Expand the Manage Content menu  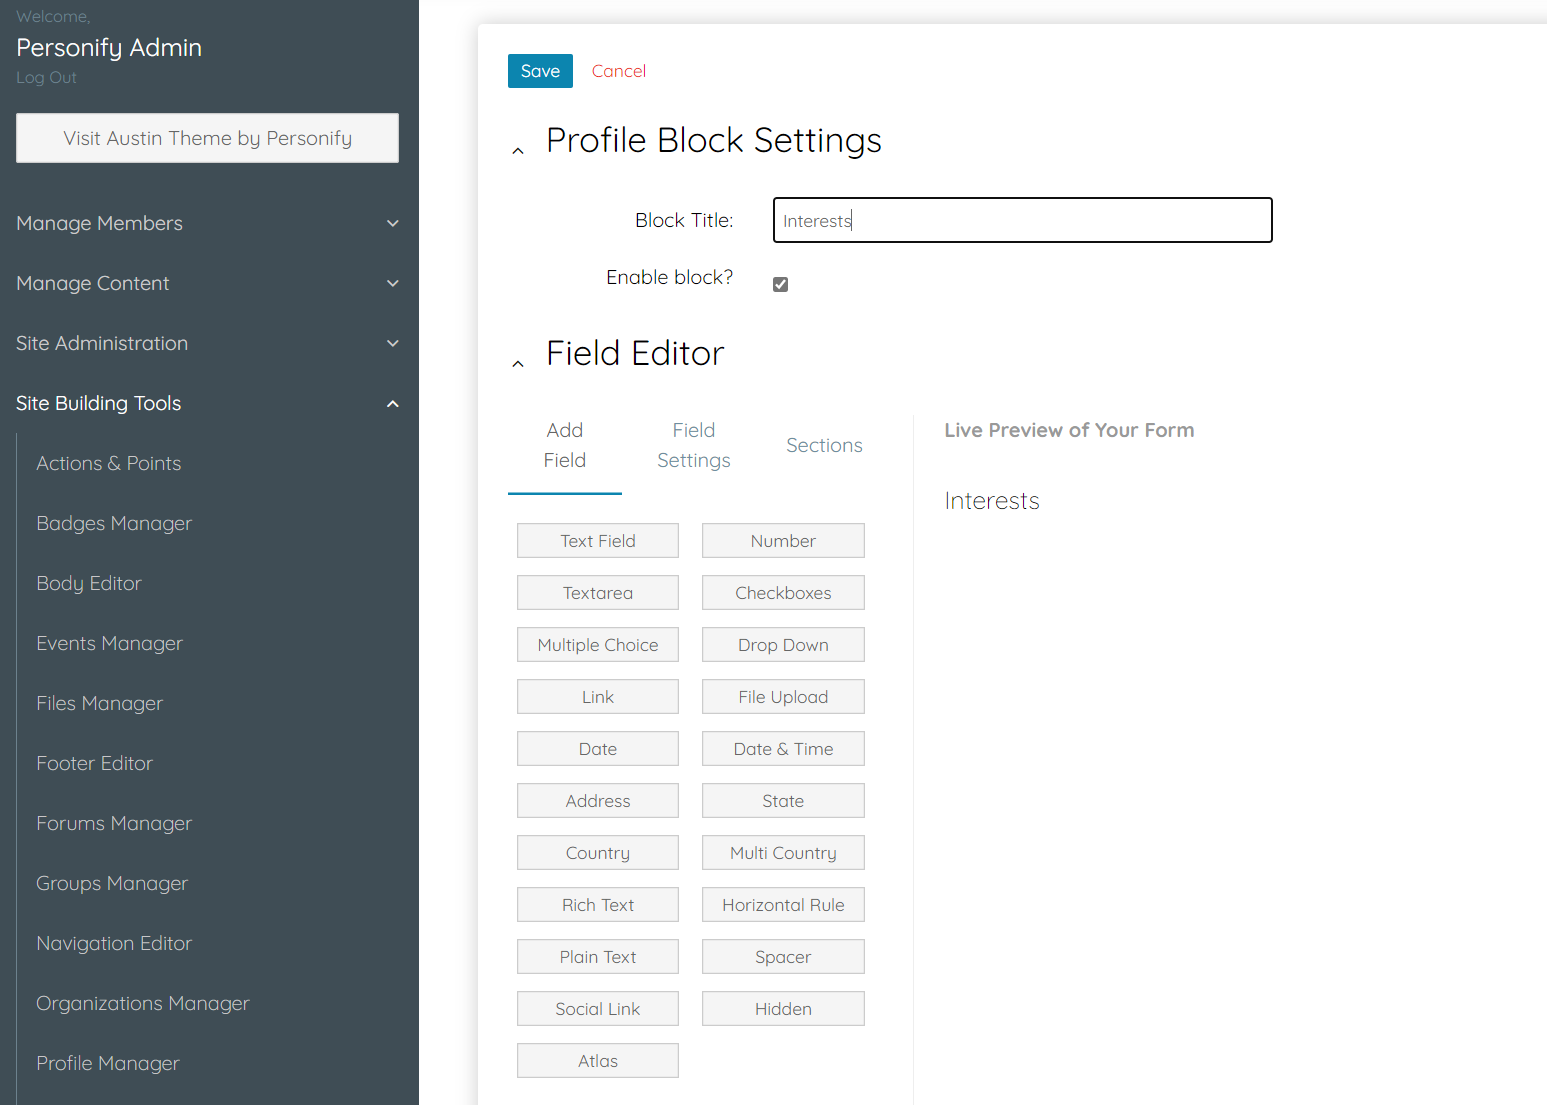207,283
